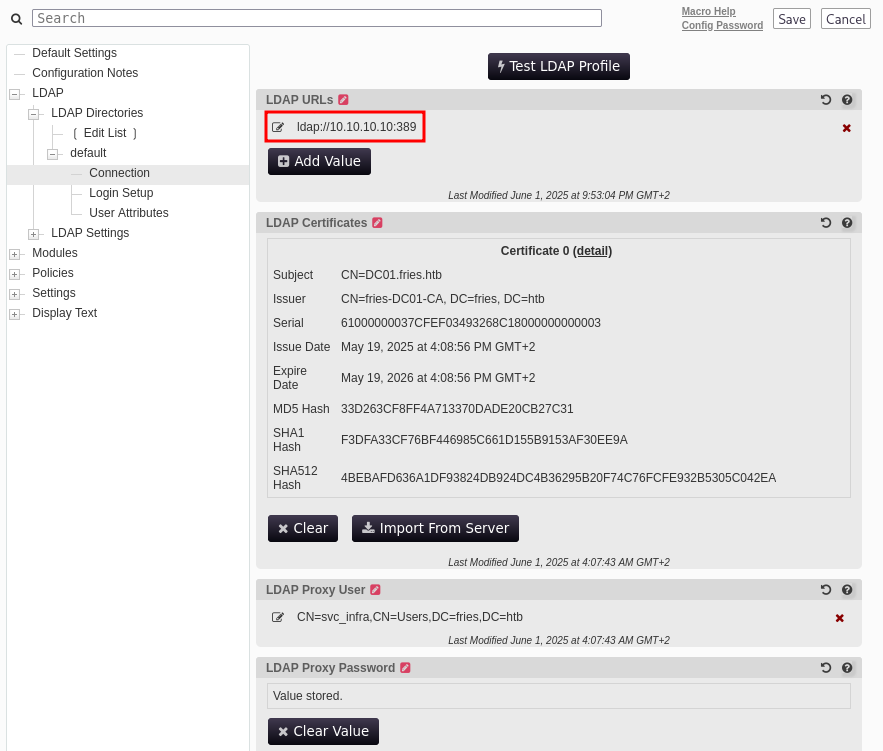The height and width of the screenshot is (751, 883).
Task: Open the Certificate 0 detail link
Action: 592,251
